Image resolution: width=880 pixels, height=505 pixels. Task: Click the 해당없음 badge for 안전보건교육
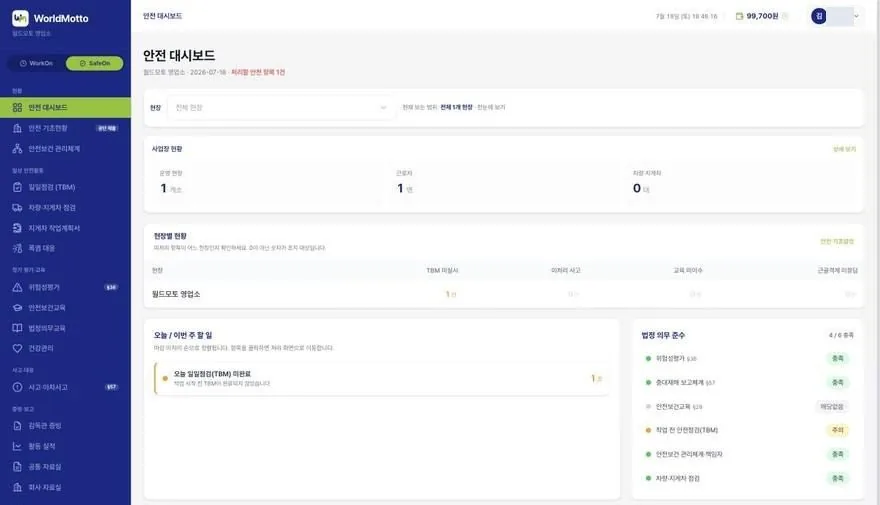[x=832, y=406]
